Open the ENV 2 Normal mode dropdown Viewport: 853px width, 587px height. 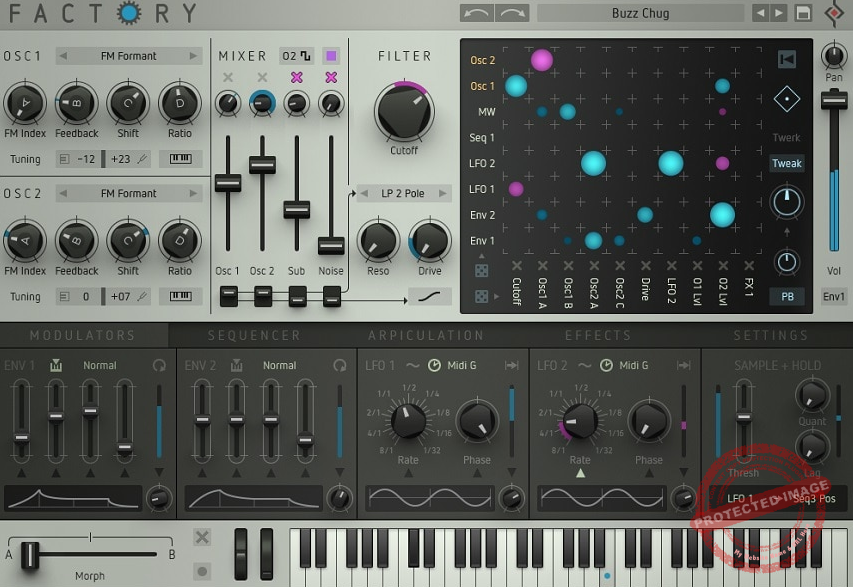coord(280,366)
